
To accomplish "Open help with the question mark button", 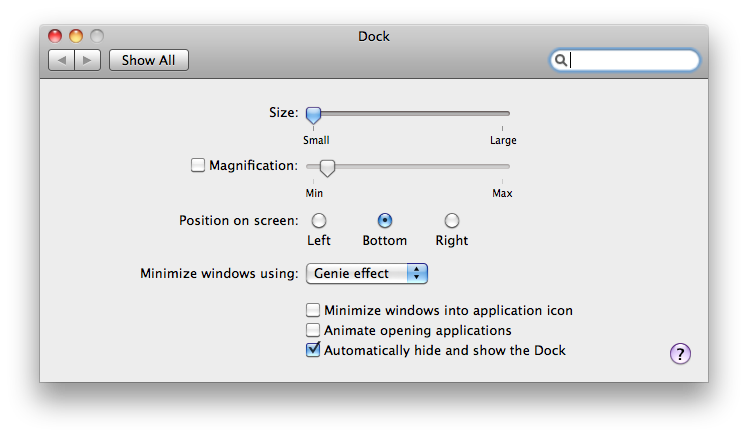I will [680, 354].
